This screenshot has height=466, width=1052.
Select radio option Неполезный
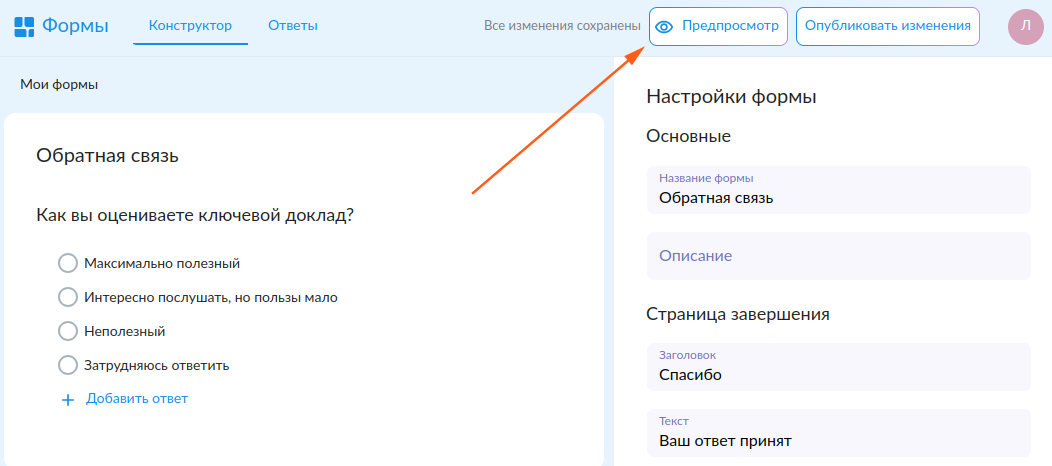pyautogui.click(x=68, y=331)
